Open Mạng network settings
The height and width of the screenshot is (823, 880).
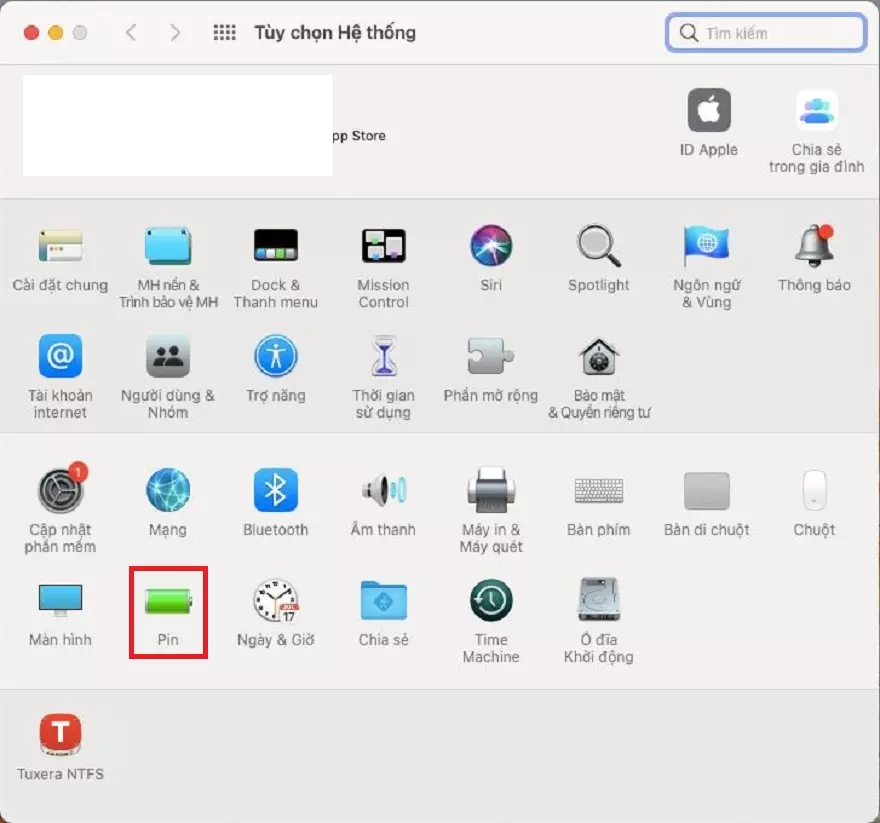click(x=167, y=491)
